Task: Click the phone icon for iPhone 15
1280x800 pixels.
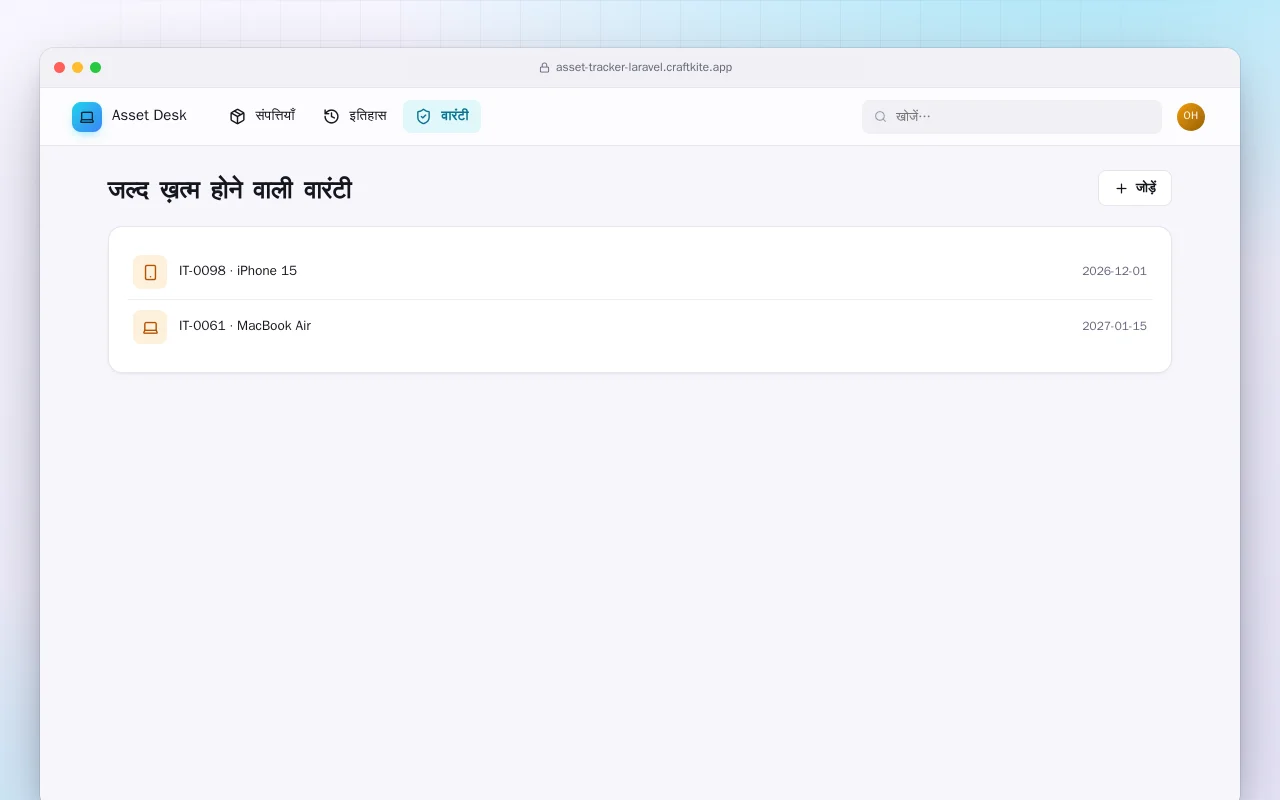Action: click(x=150, y=272)
